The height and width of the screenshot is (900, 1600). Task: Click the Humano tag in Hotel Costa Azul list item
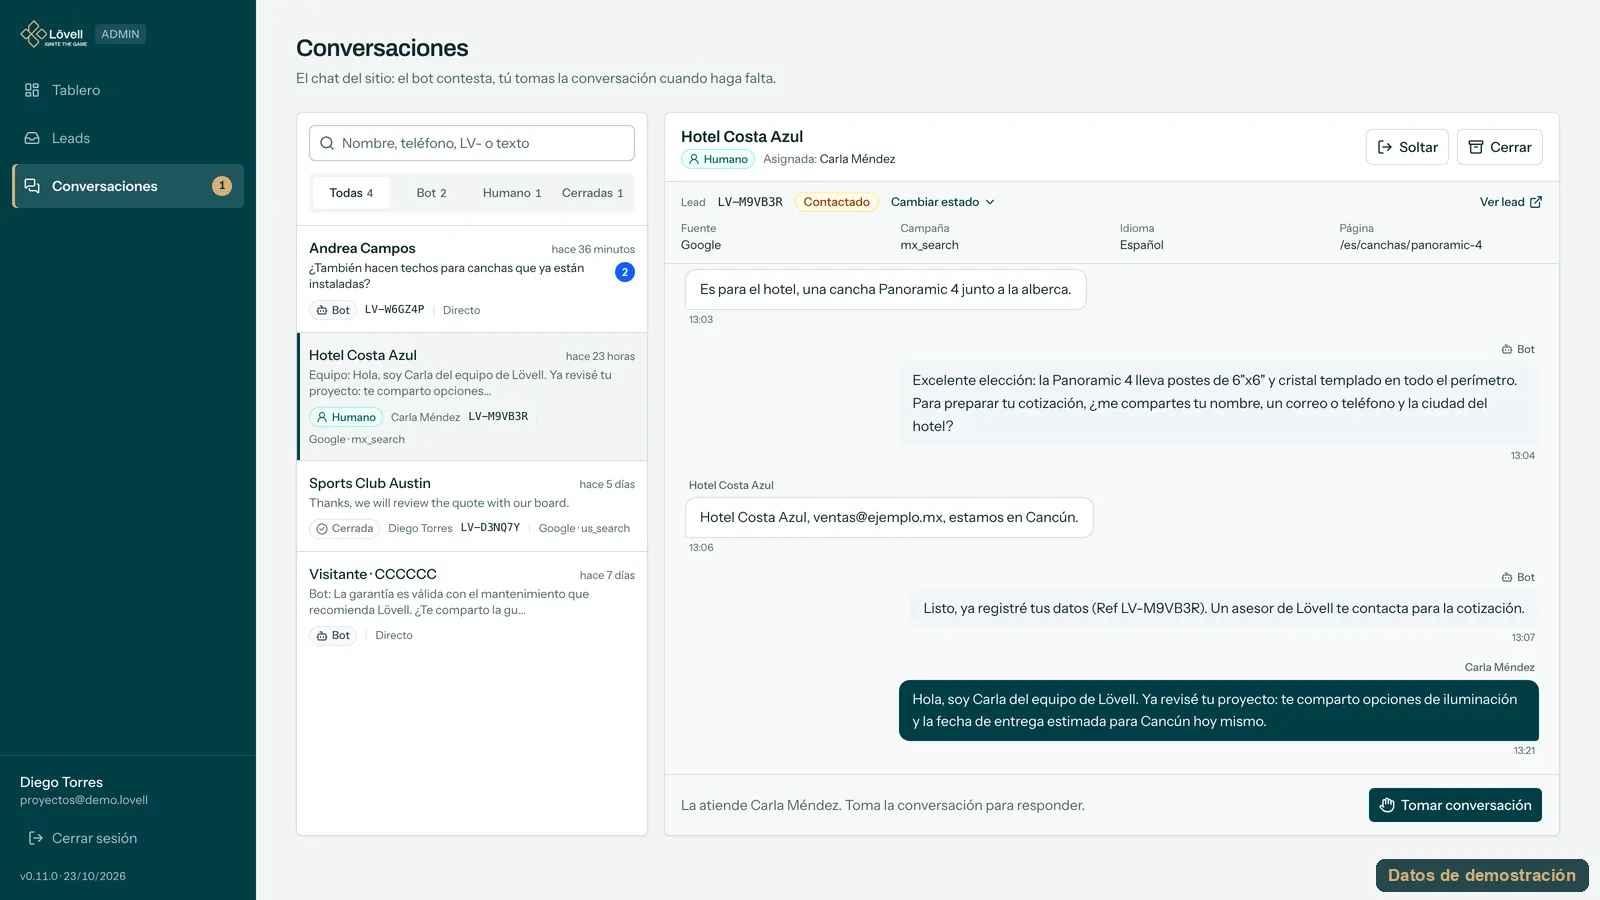346,417
